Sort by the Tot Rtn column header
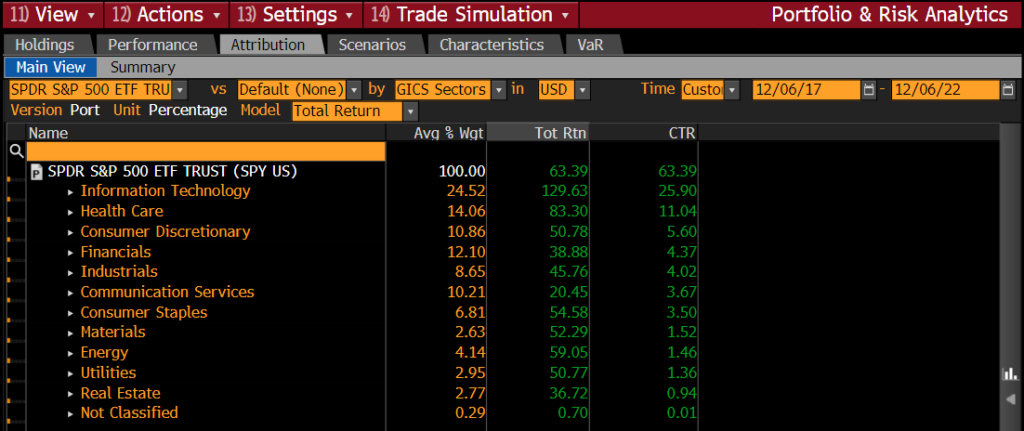The height and width of the screenshot is (431, 1024). pyautogui.click(x=538, y=133)
